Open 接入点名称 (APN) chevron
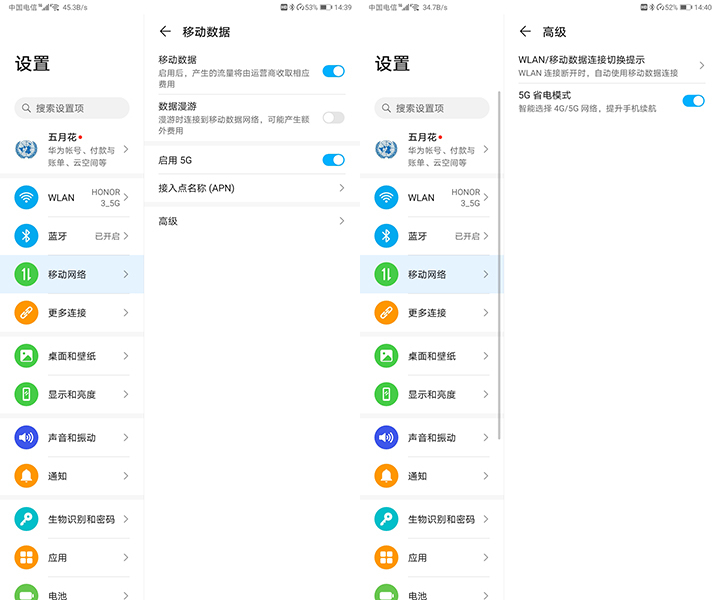Screen dimensions: 720x600 pos(342,188)
